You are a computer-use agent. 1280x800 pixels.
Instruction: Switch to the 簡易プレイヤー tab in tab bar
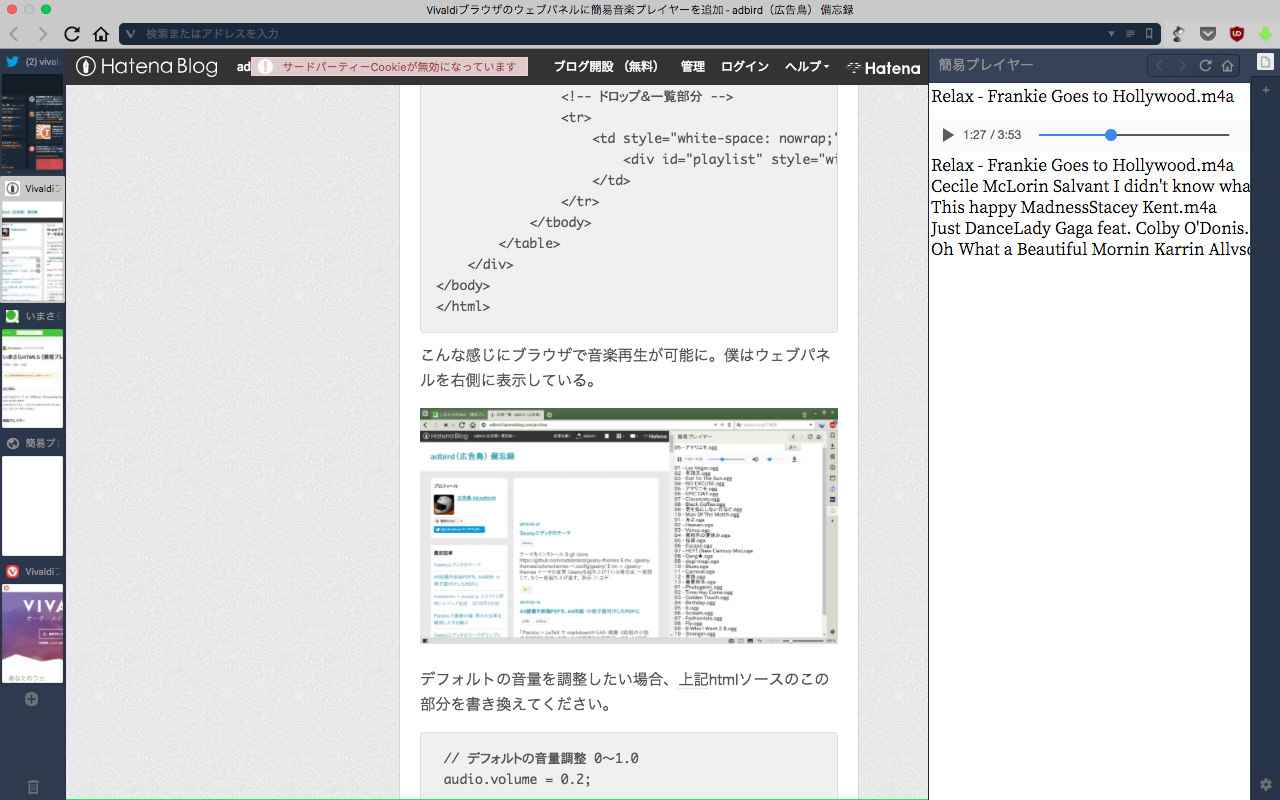(x=33, y=495)
